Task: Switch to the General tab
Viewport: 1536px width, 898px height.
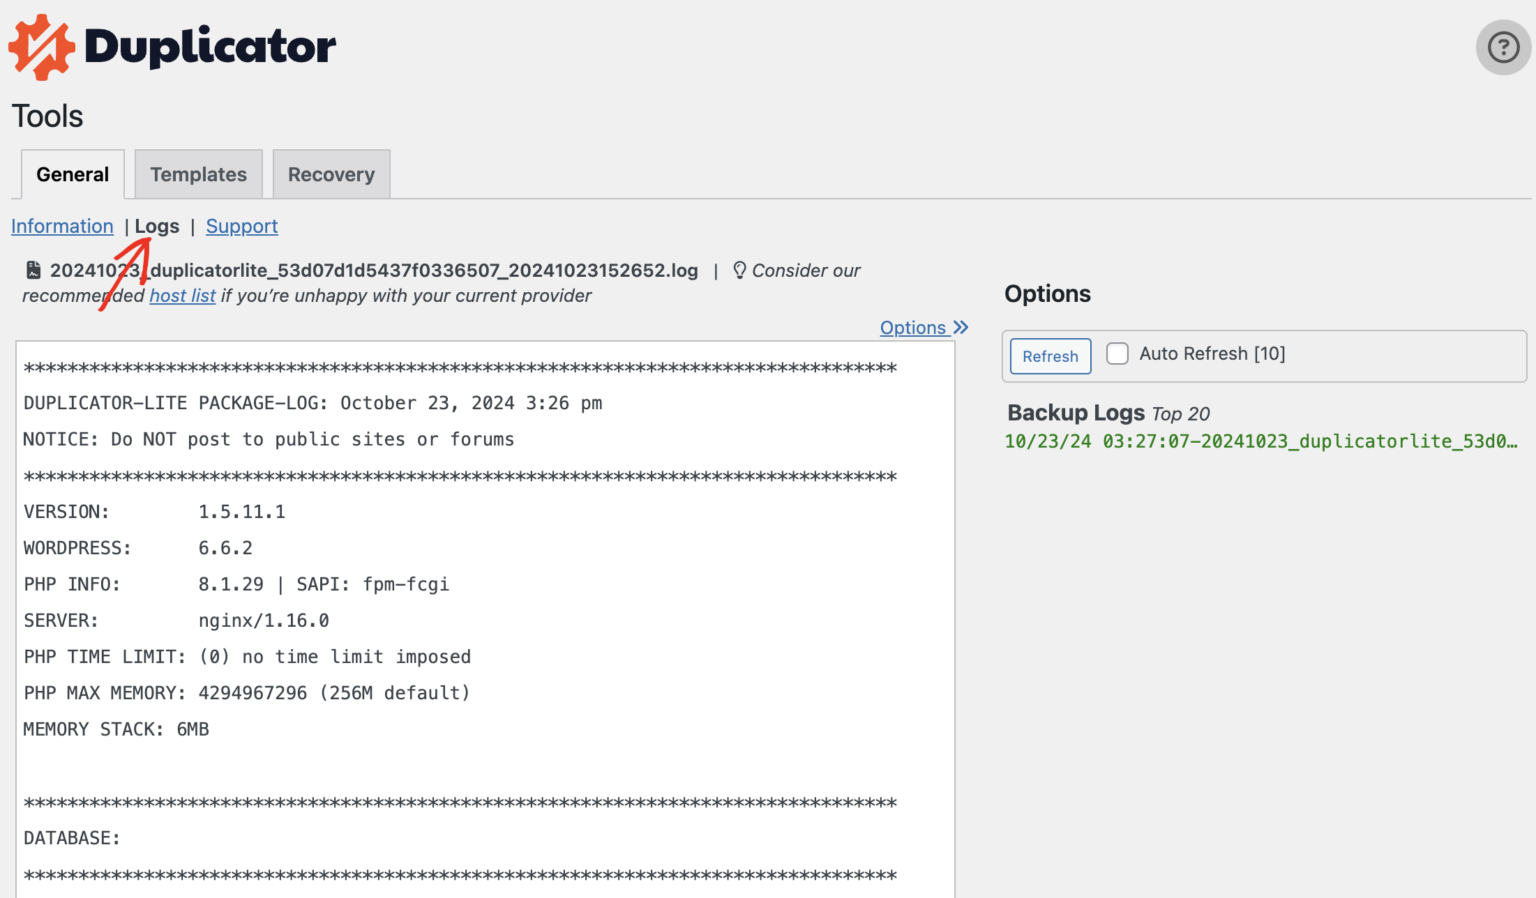Action: click(x=72, y=175)
